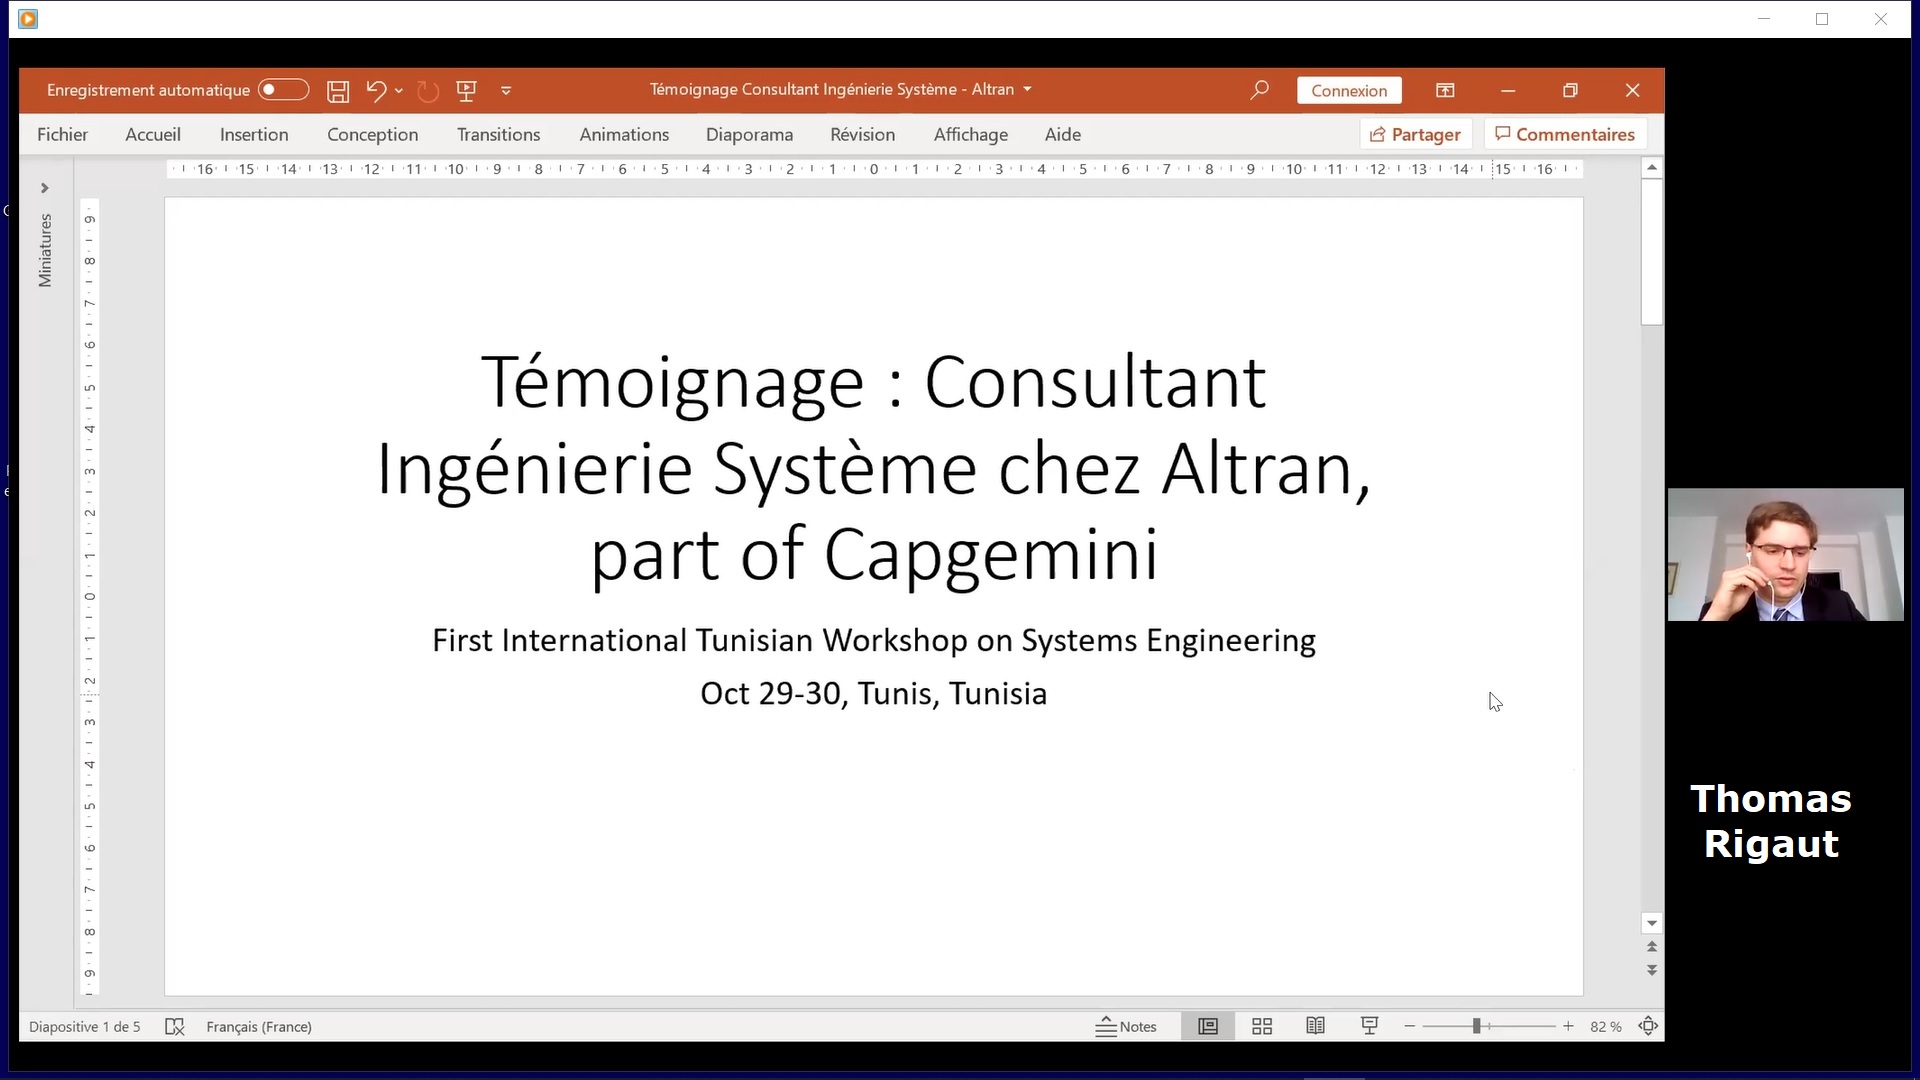Viewport: 1920px width, 1080px height.
Task: Undo the last action
Action: (x=376, y=91)
